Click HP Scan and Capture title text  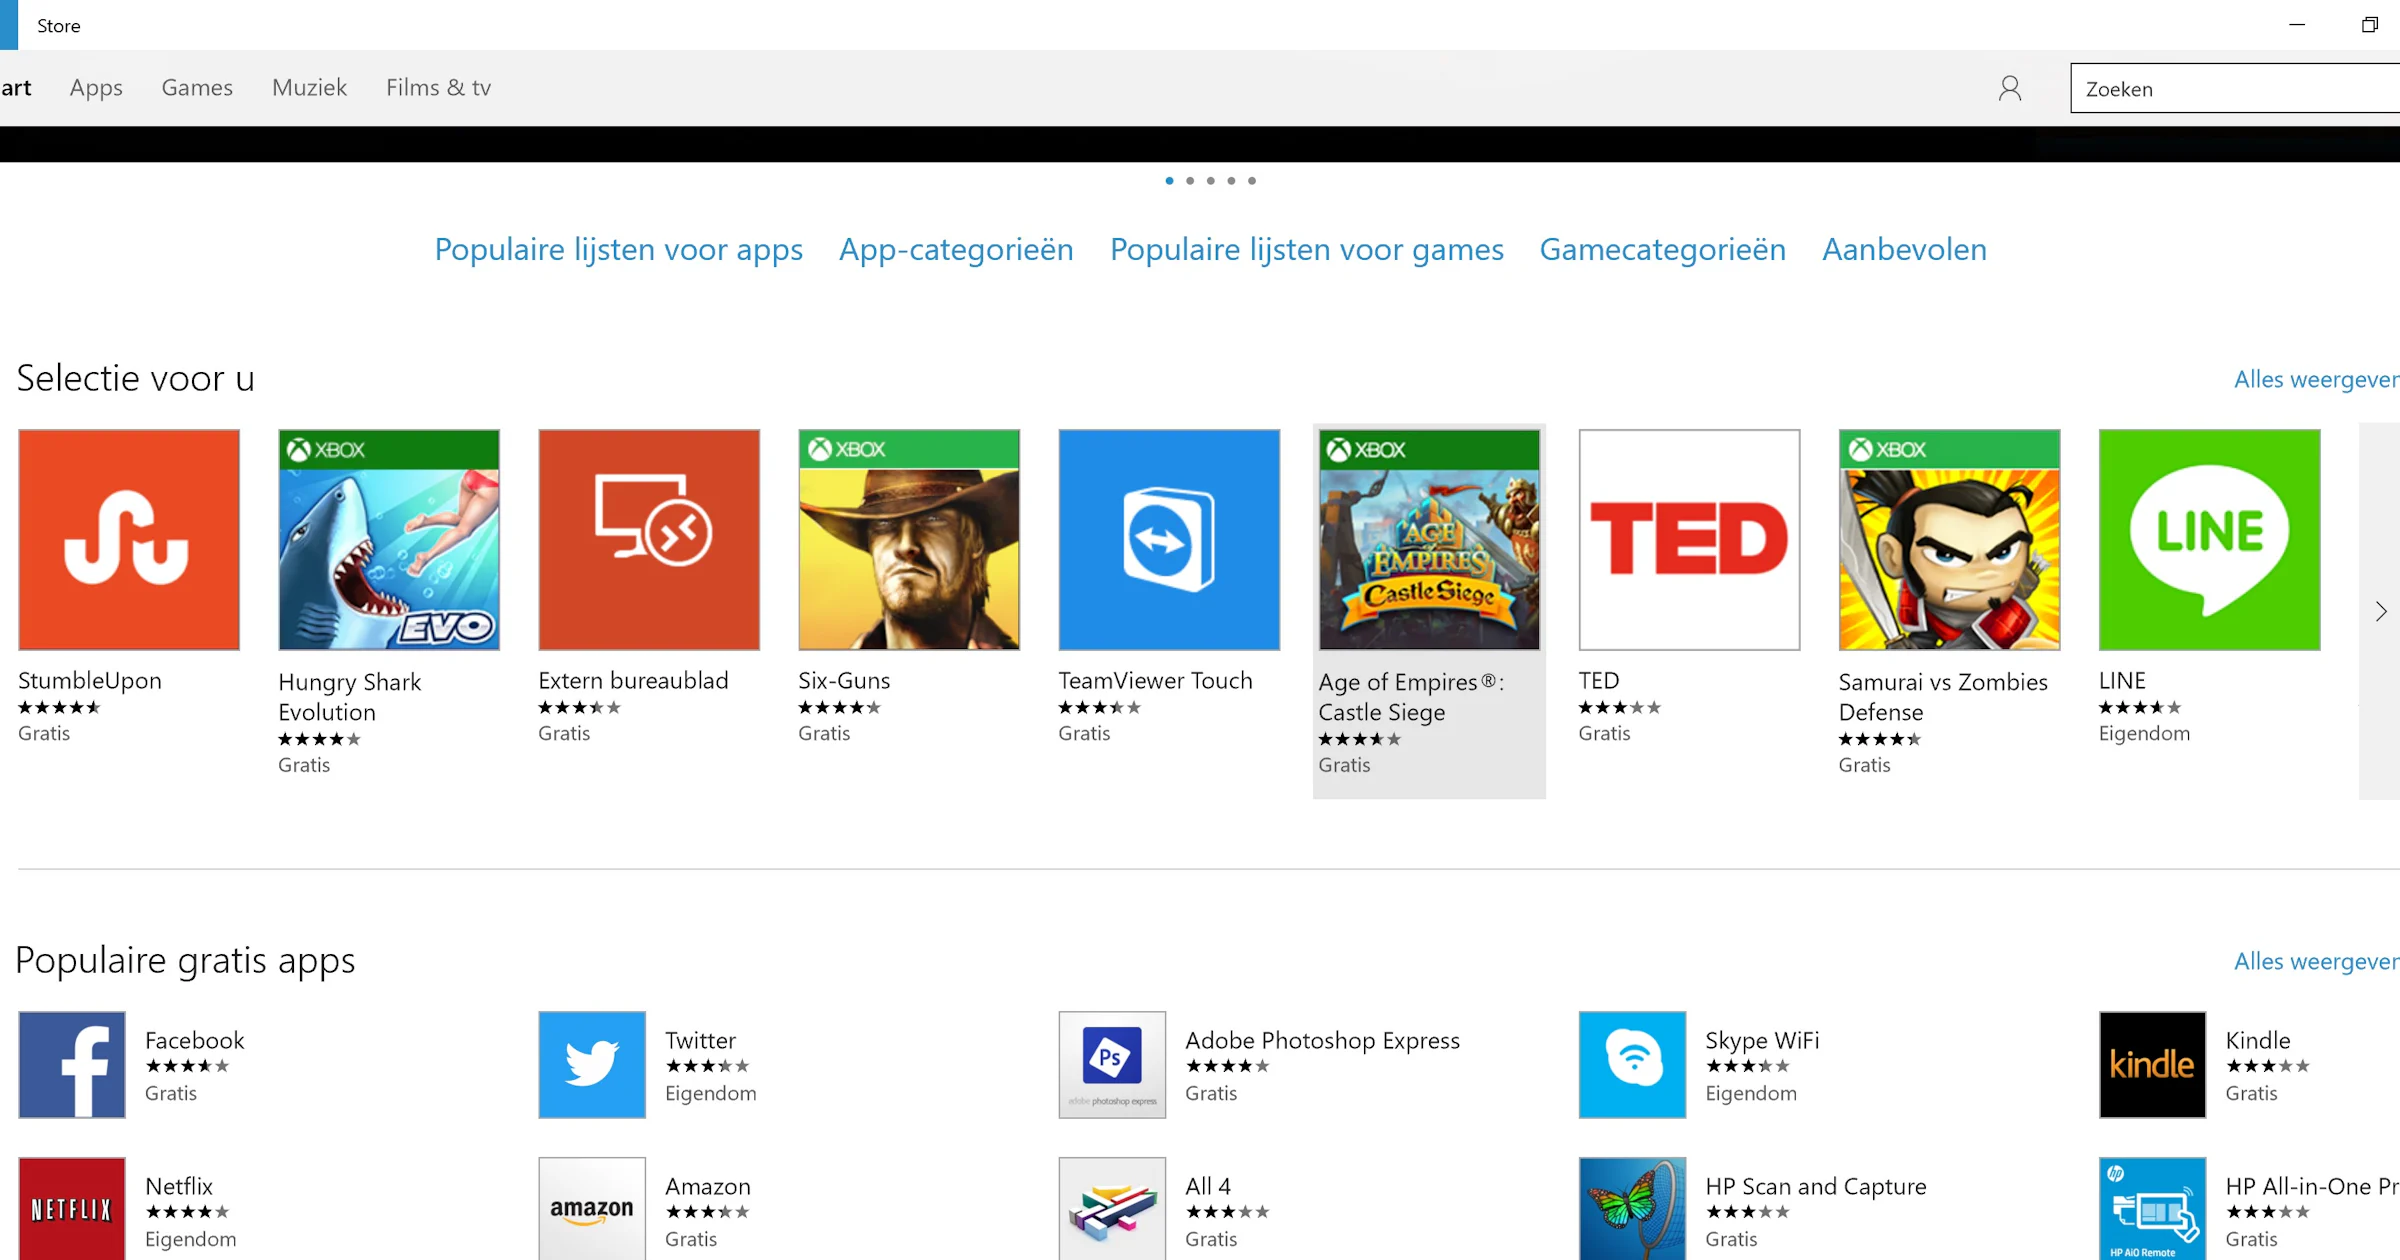[x=1815, y=1186]
